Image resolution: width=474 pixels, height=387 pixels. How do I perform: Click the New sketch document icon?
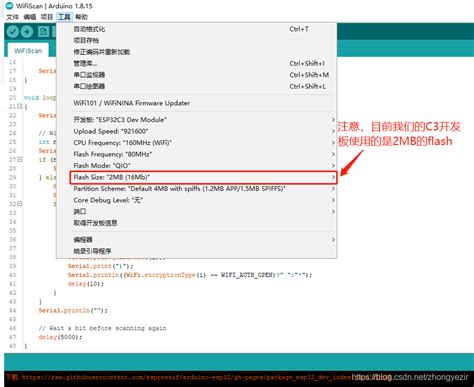(x=43, y=32)
